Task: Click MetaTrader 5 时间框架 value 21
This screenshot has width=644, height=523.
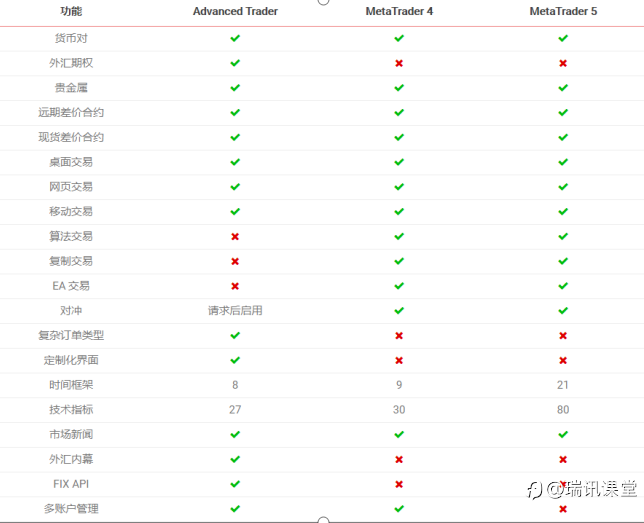Action: 563,385
